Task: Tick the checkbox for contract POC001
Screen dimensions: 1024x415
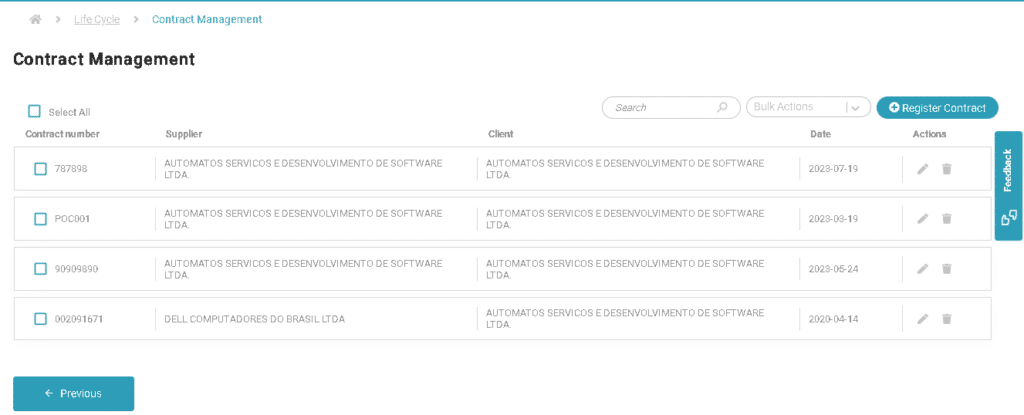Action: click(x=41, y=219)
